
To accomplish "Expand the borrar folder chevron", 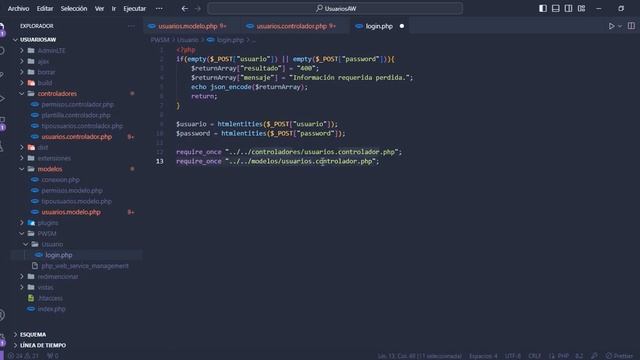I will (22, 72).
